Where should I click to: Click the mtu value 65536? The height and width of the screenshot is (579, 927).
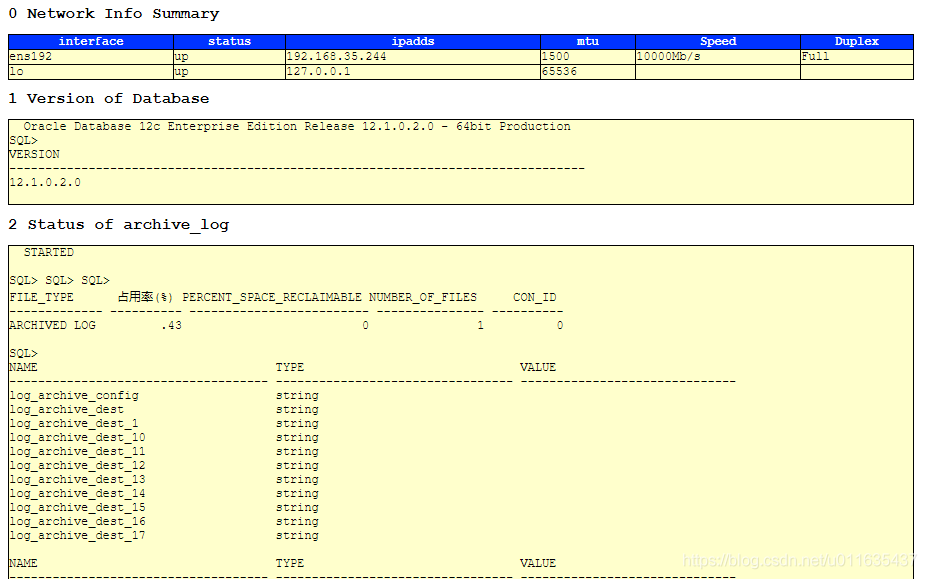(x=559, y=72)
